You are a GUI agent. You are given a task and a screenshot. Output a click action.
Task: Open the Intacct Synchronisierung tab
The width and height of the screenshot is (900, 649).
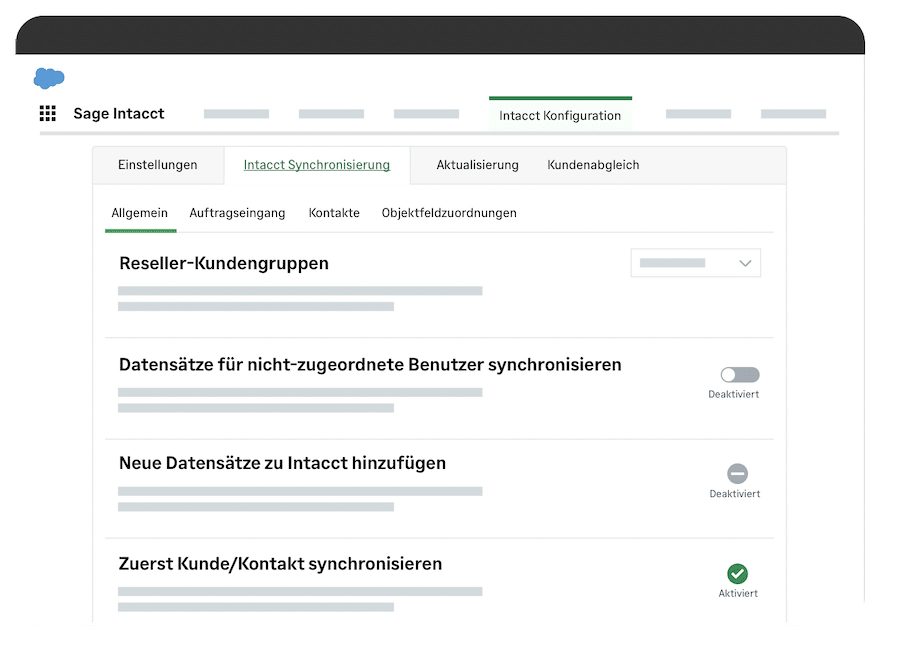[317, 165]
